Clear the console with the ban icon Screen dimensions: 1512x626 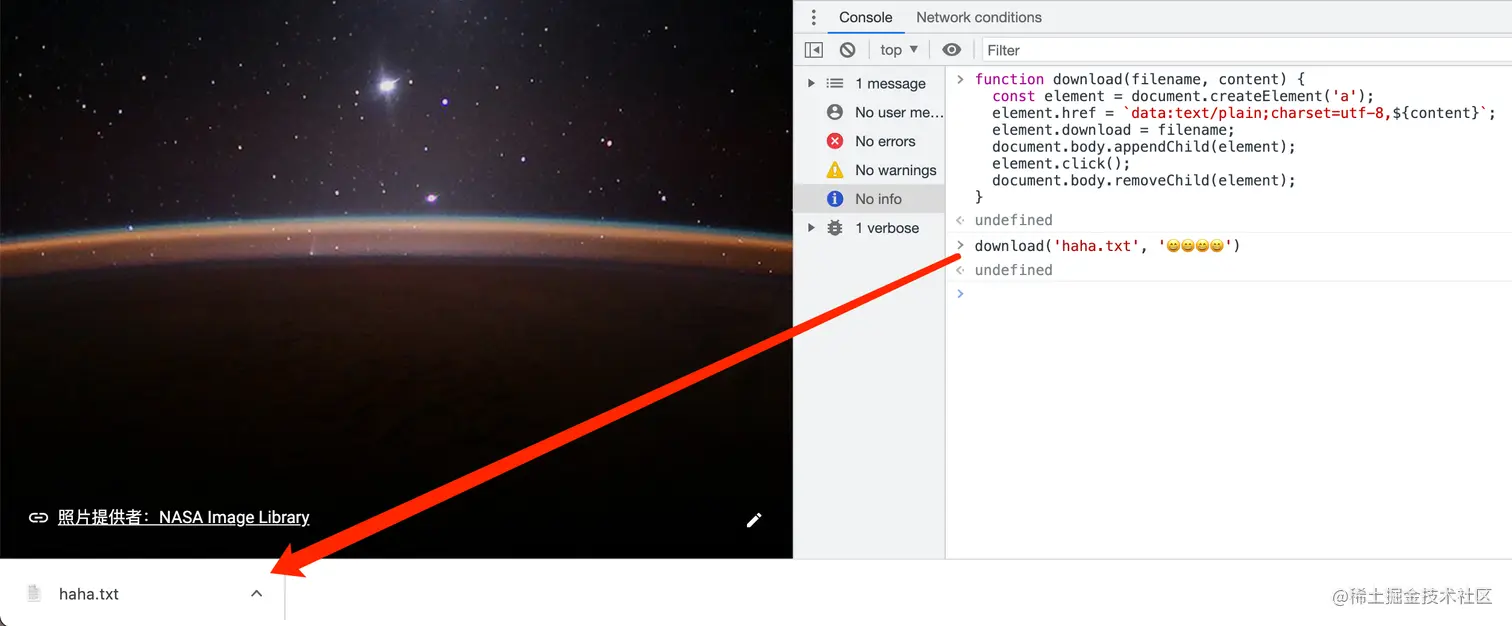coord(847,50)
